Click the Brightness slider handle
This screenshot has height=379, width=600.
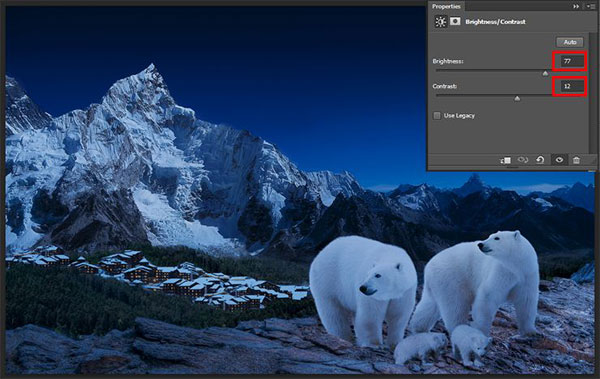(545, 73)
